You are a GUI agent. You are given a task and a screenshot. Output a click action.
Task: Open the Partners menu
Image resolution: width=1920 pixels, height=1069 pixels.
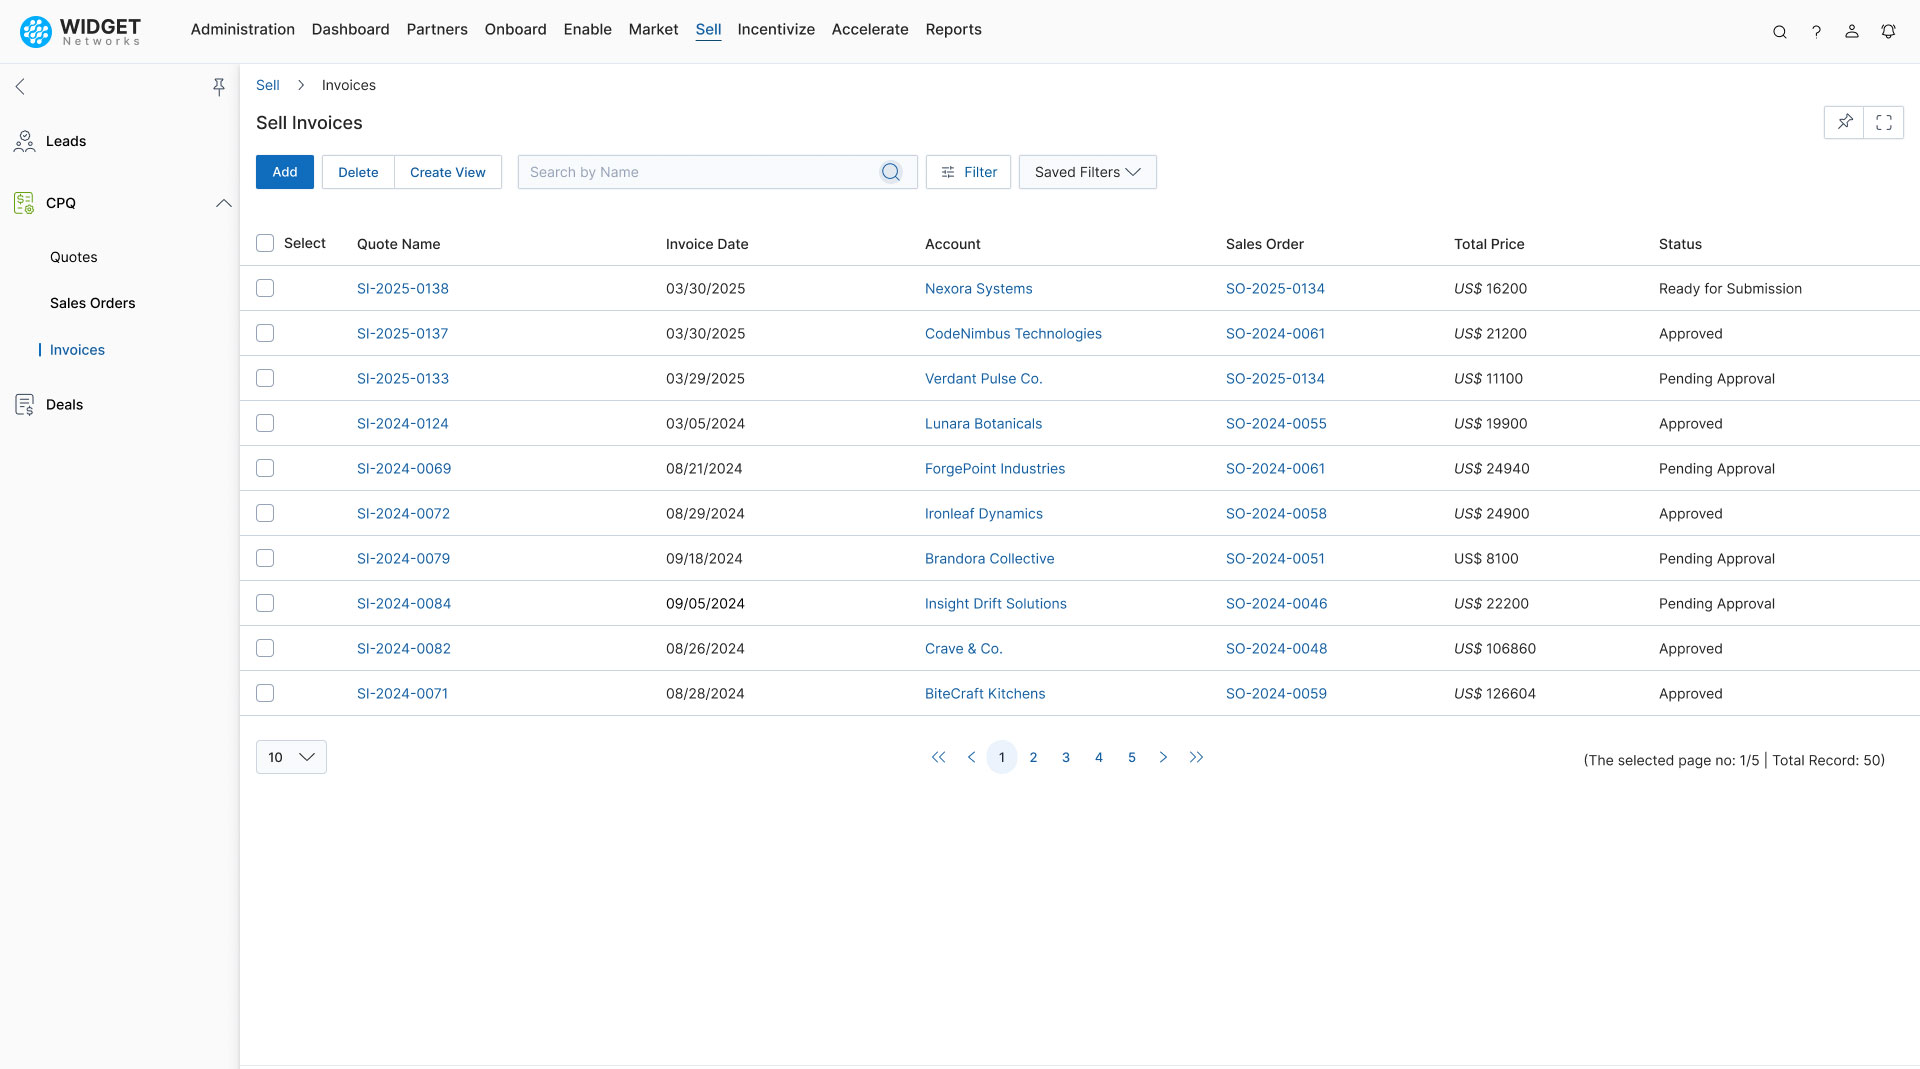(437, 30)
